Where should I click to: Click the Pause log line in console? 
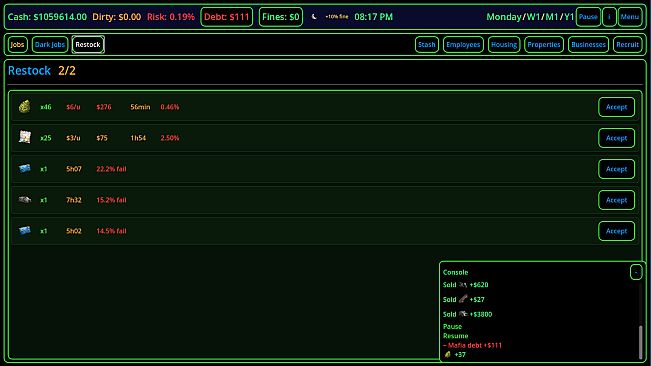tap(453, 327)
